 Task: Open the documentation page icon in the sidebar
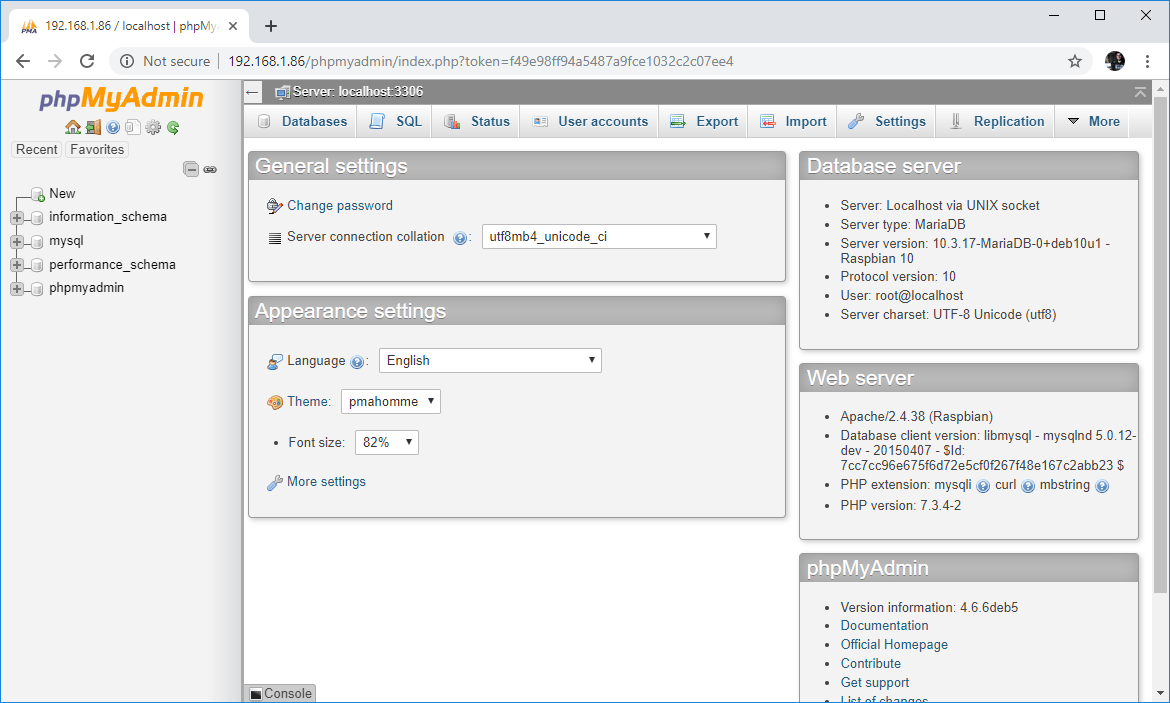point(132,127)
